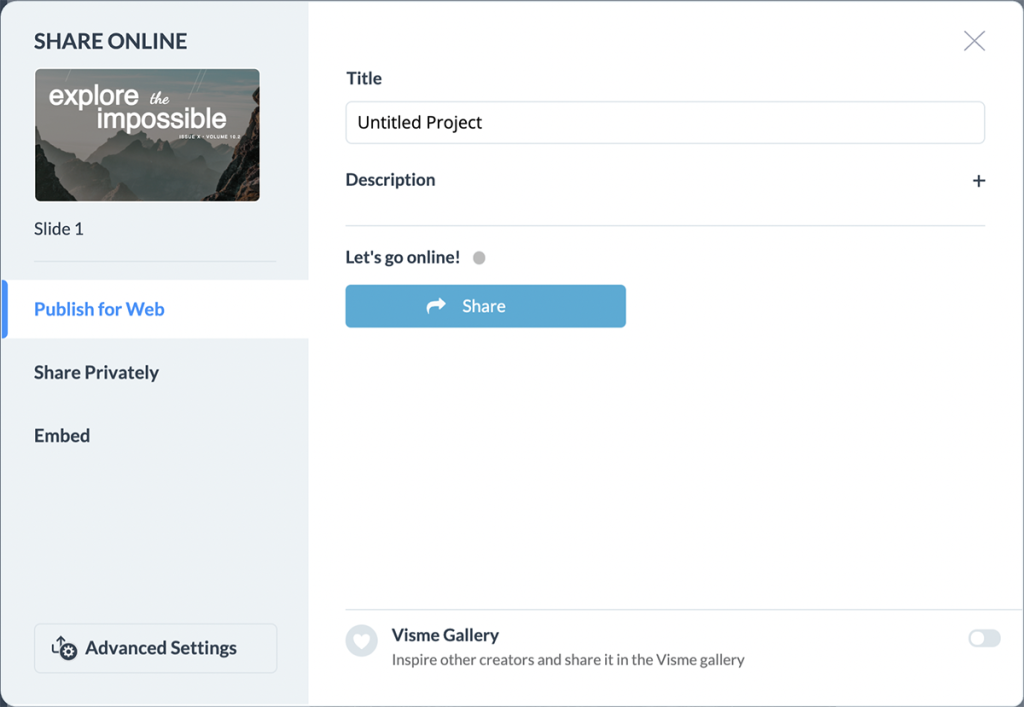Click inside the Untitled Project title field
The width and height of the screenshot is (1024, 707).
click(x=665, y=123)
